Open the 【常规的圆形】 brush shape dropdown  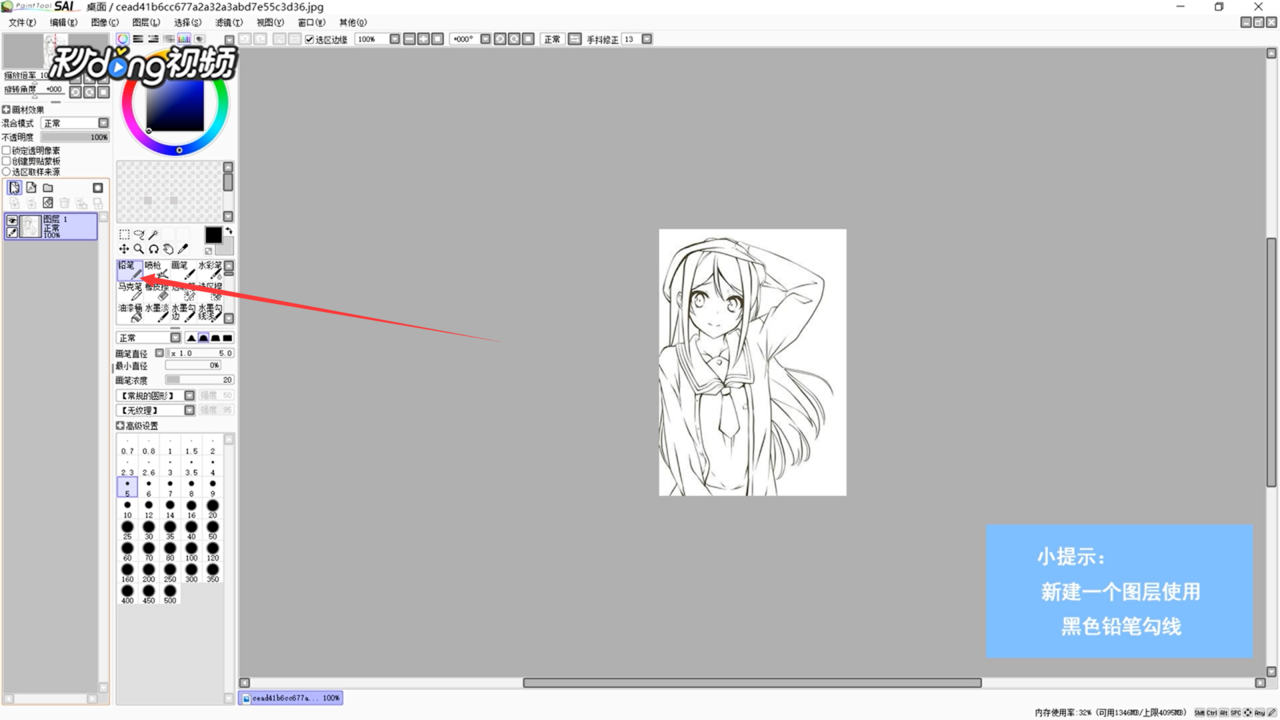(189, 396)
